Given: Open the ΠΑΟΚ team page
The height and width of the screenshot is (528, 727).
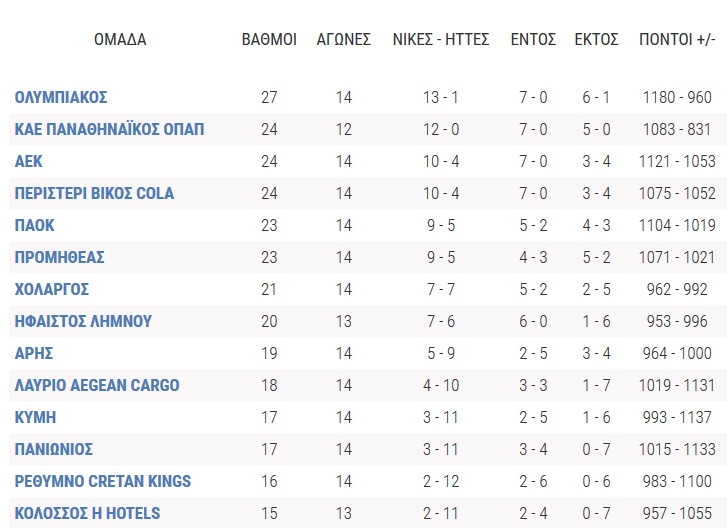Looking at the screenshot, I should point(34,225).
